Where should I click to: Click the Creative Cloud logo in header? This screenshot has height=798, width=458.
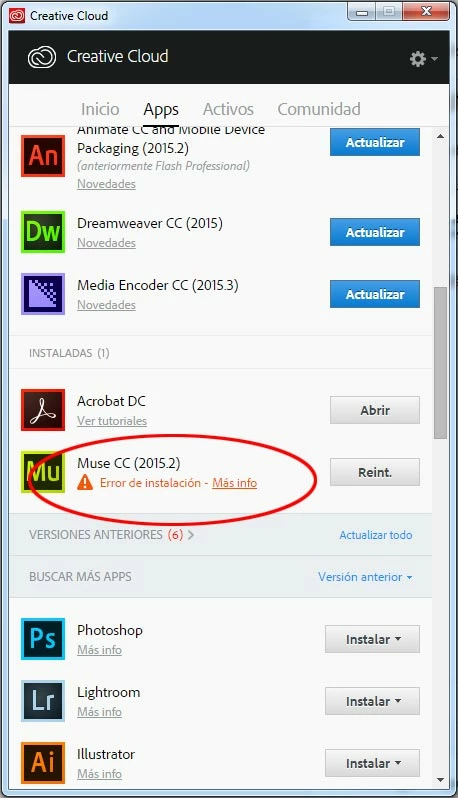tap(42, 57)
